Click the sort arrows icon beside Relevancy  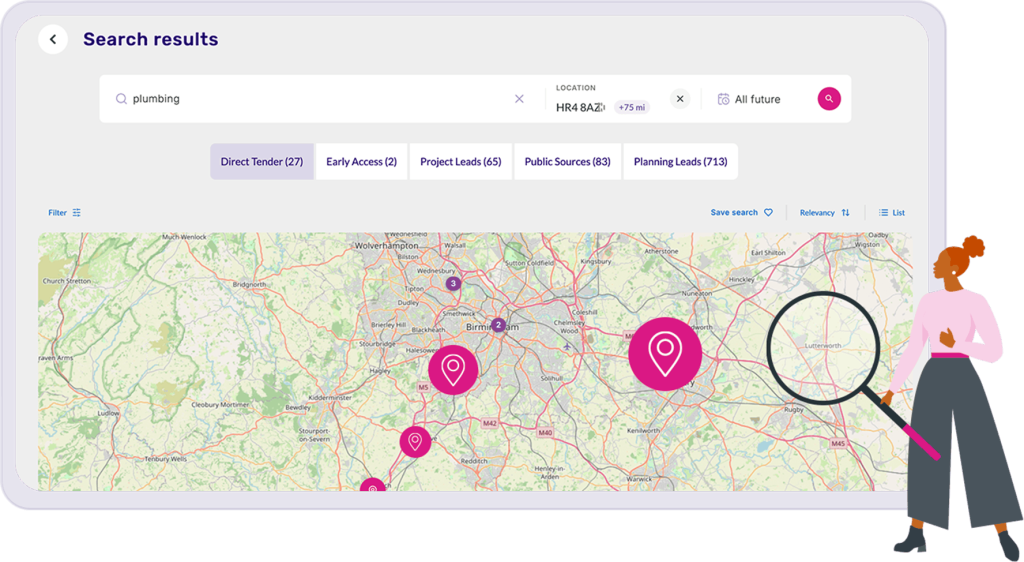(x=845, y=213)
